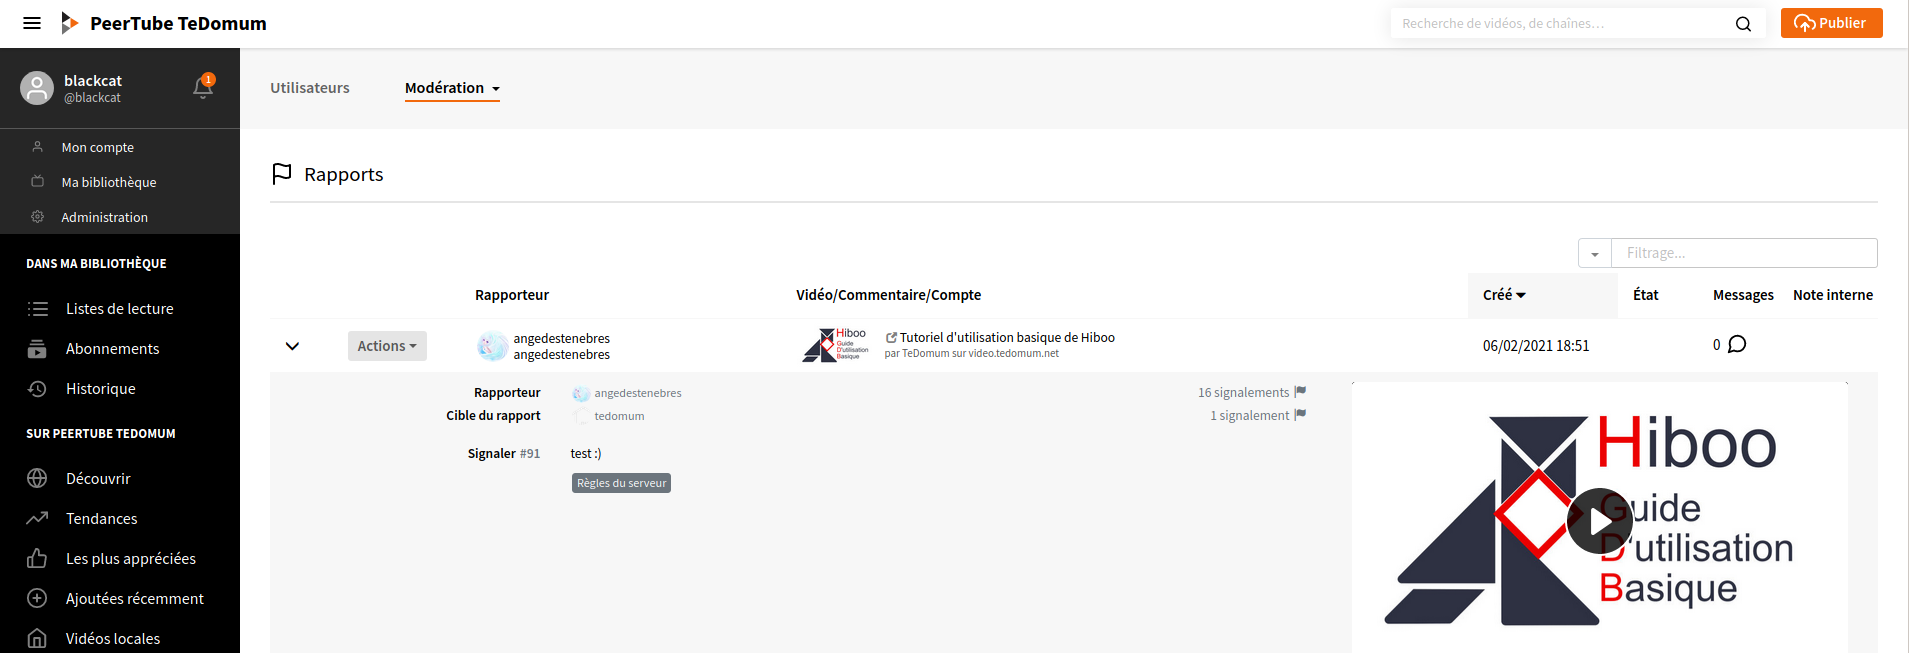Image resolution: width=1909 pixels, height=653 pixels.
Task: Click the notifications bell icon
Action: coord(202,88)
